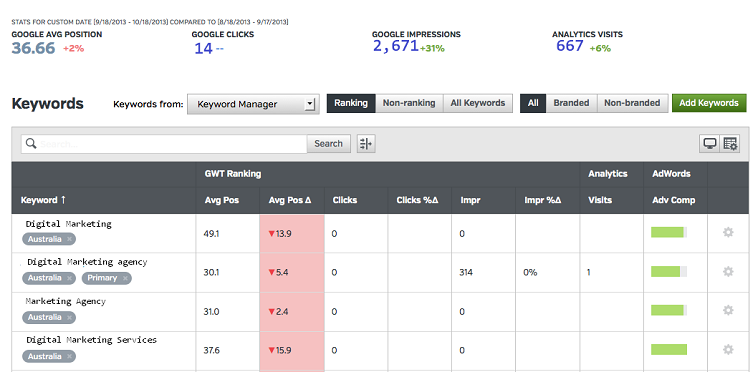Select the All brand filter
Image resolution: width=752 pixels, height=372 pixels.
coord(533,103)
